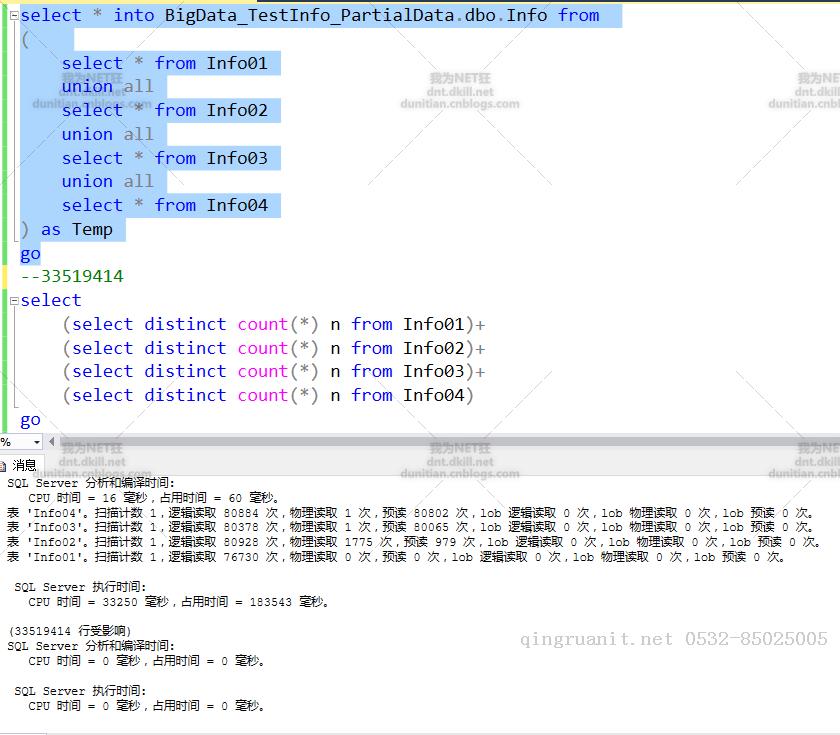Click the 'Temp' alias name
Screen dimensions: 840x735
pyautogui.click(x=92, y=229)
